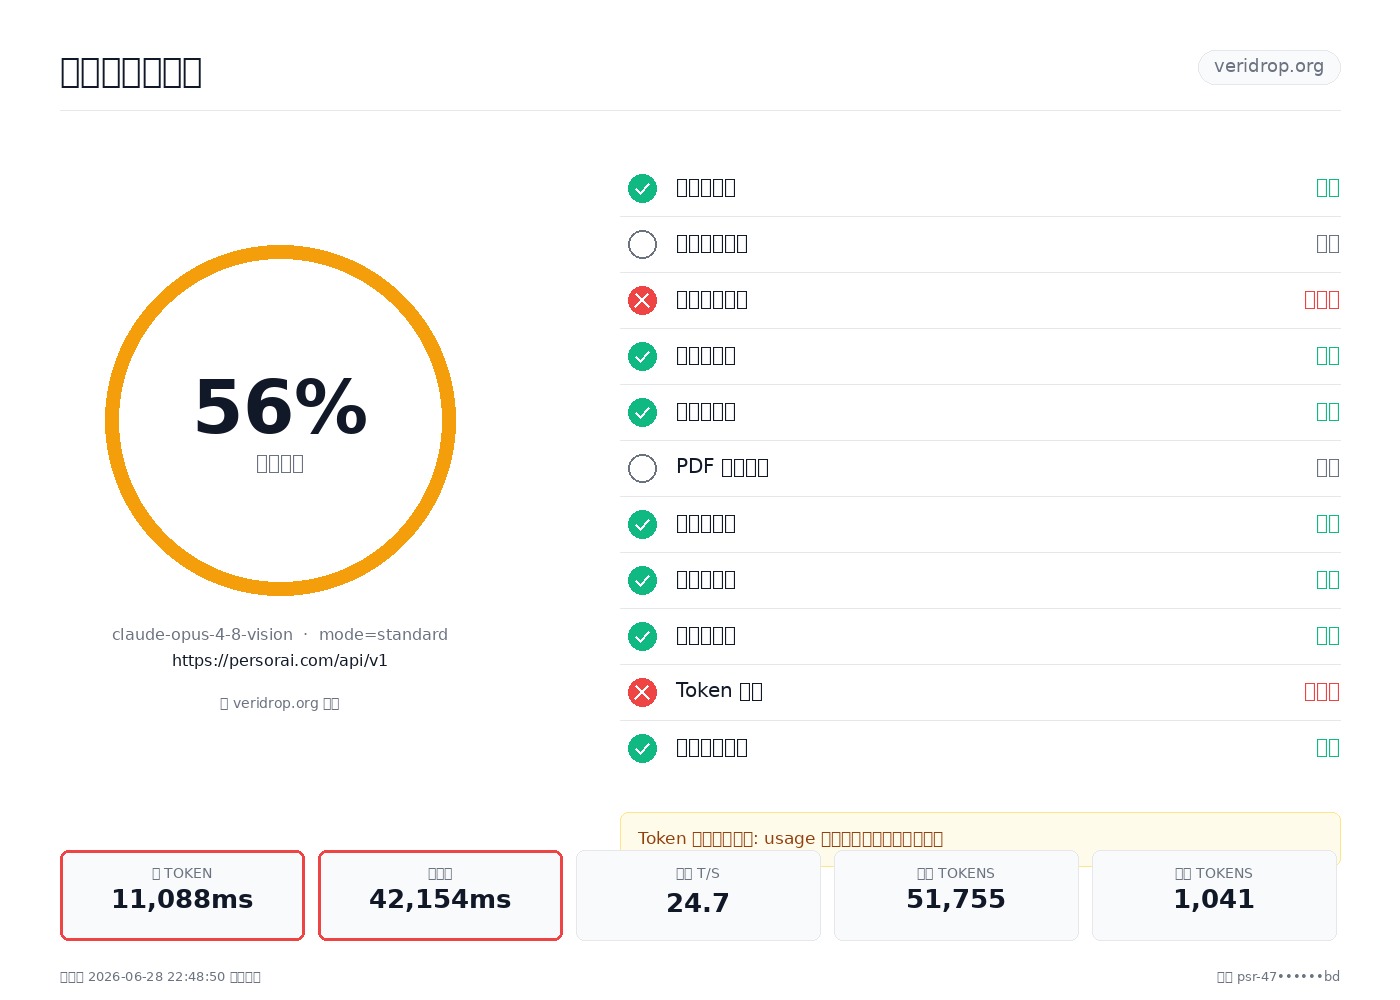Click the masked key psr-47••••••bd in the footer
The height and width of the screenshot is (1000, 1400).
click(1288, 977)
